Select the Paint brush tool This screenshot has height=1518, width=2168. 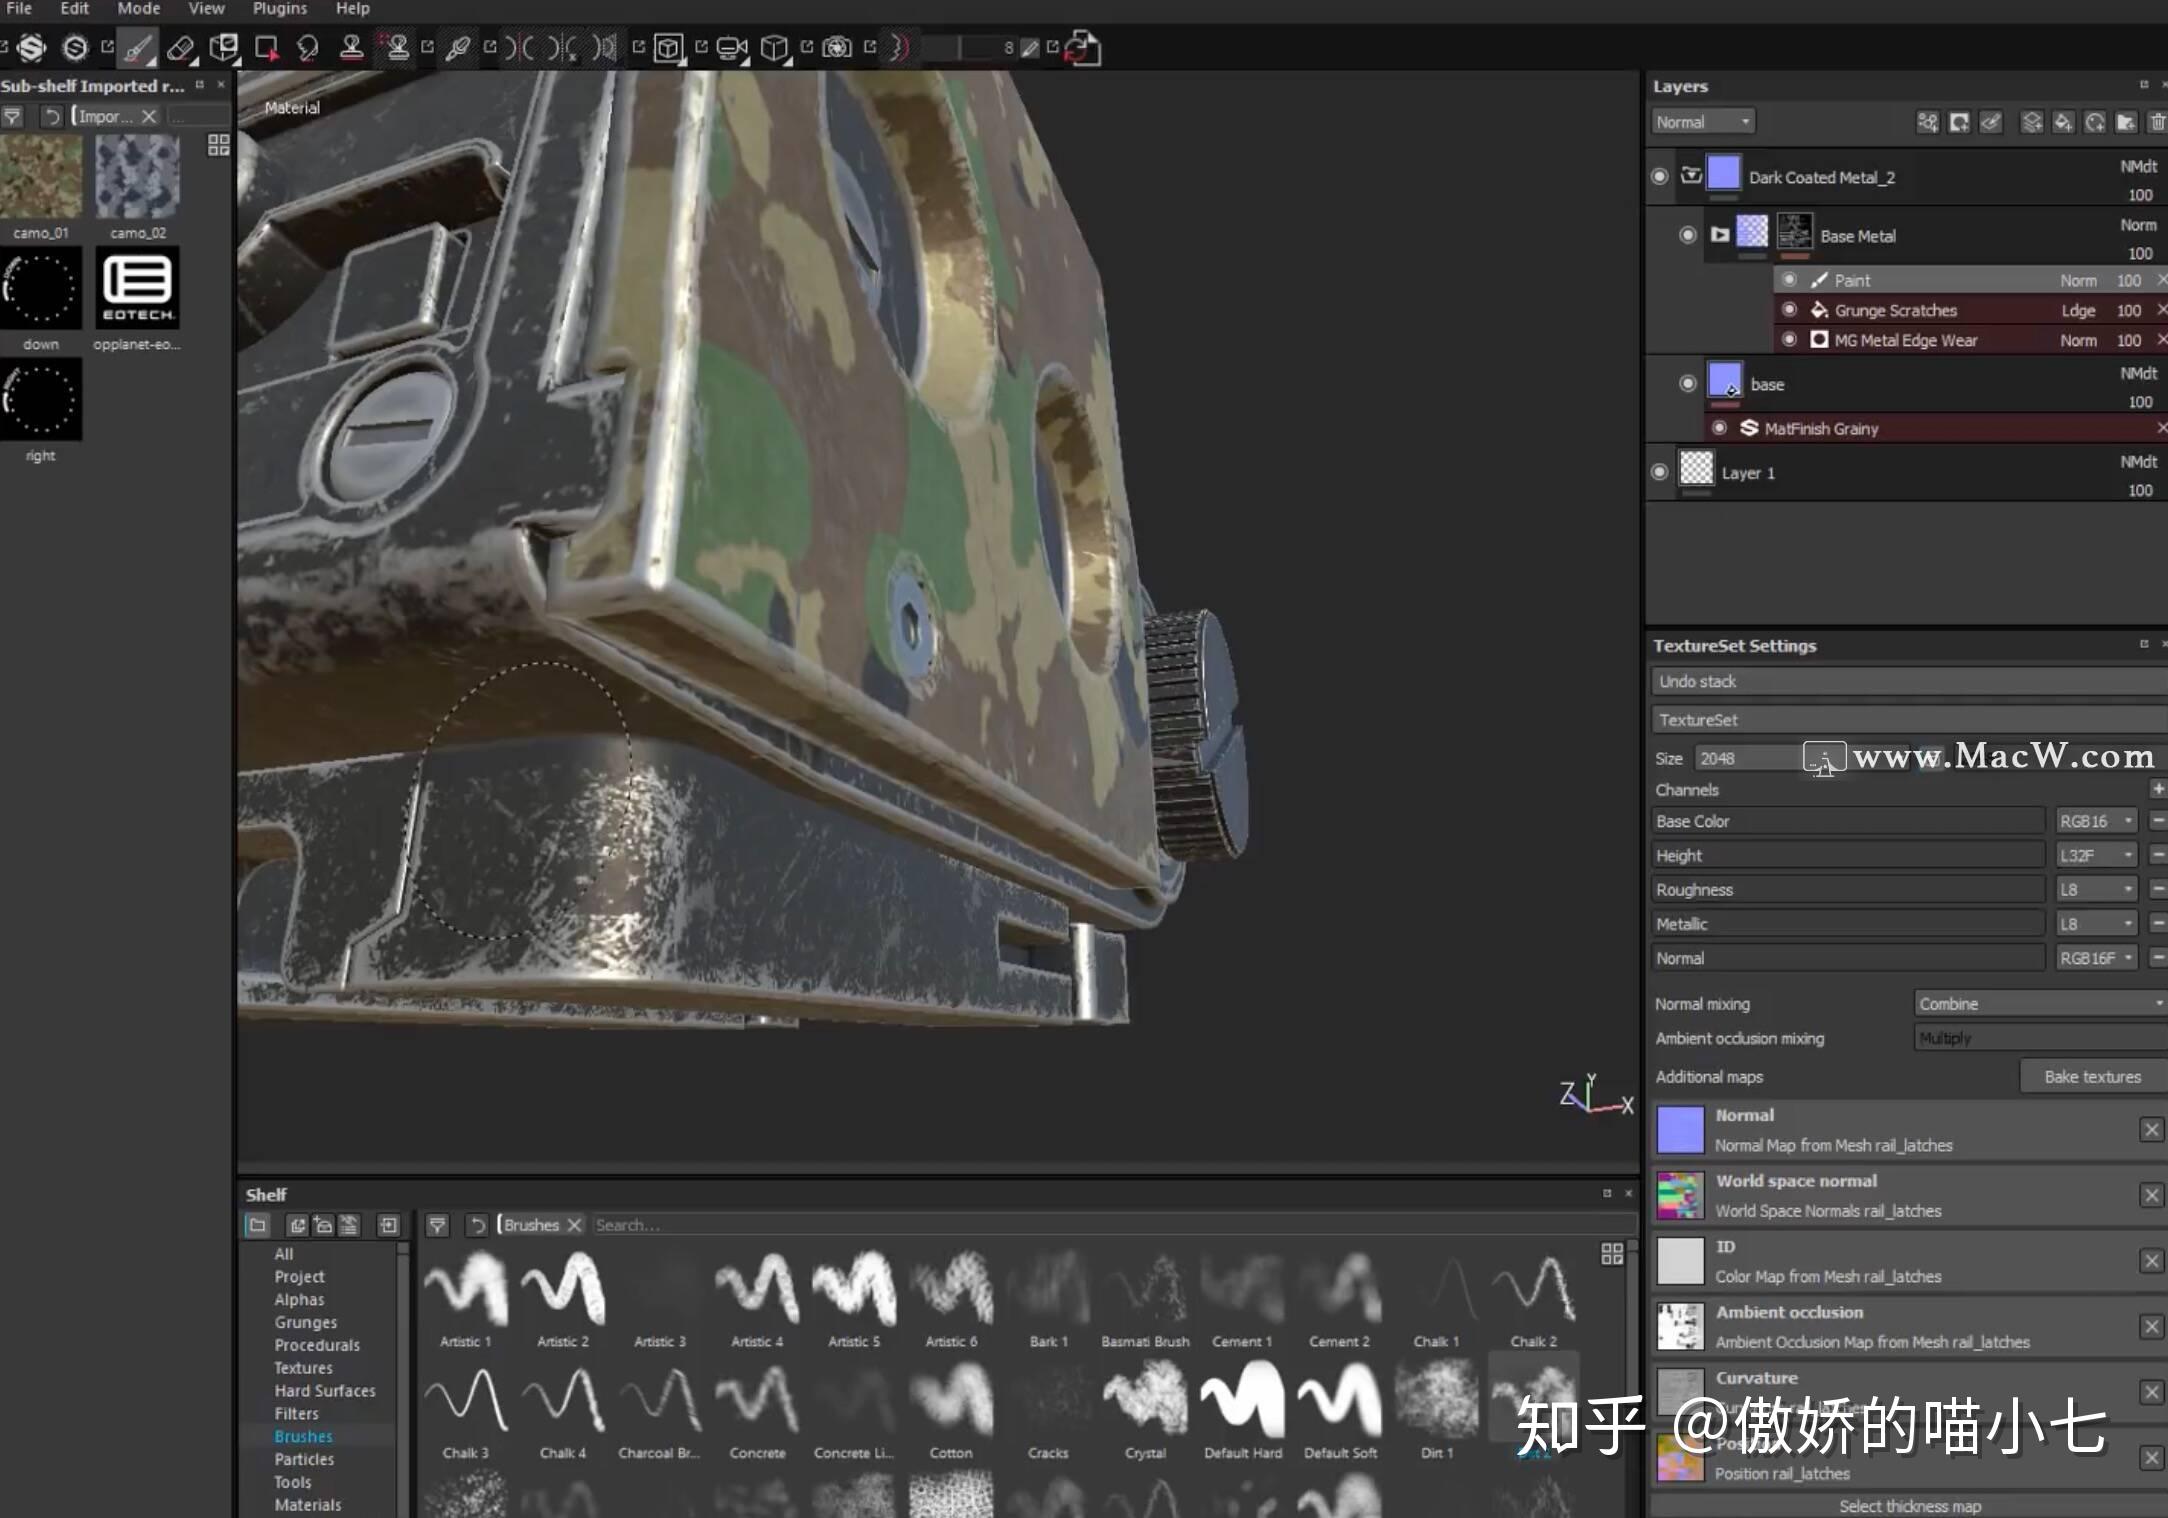(139, 47)
